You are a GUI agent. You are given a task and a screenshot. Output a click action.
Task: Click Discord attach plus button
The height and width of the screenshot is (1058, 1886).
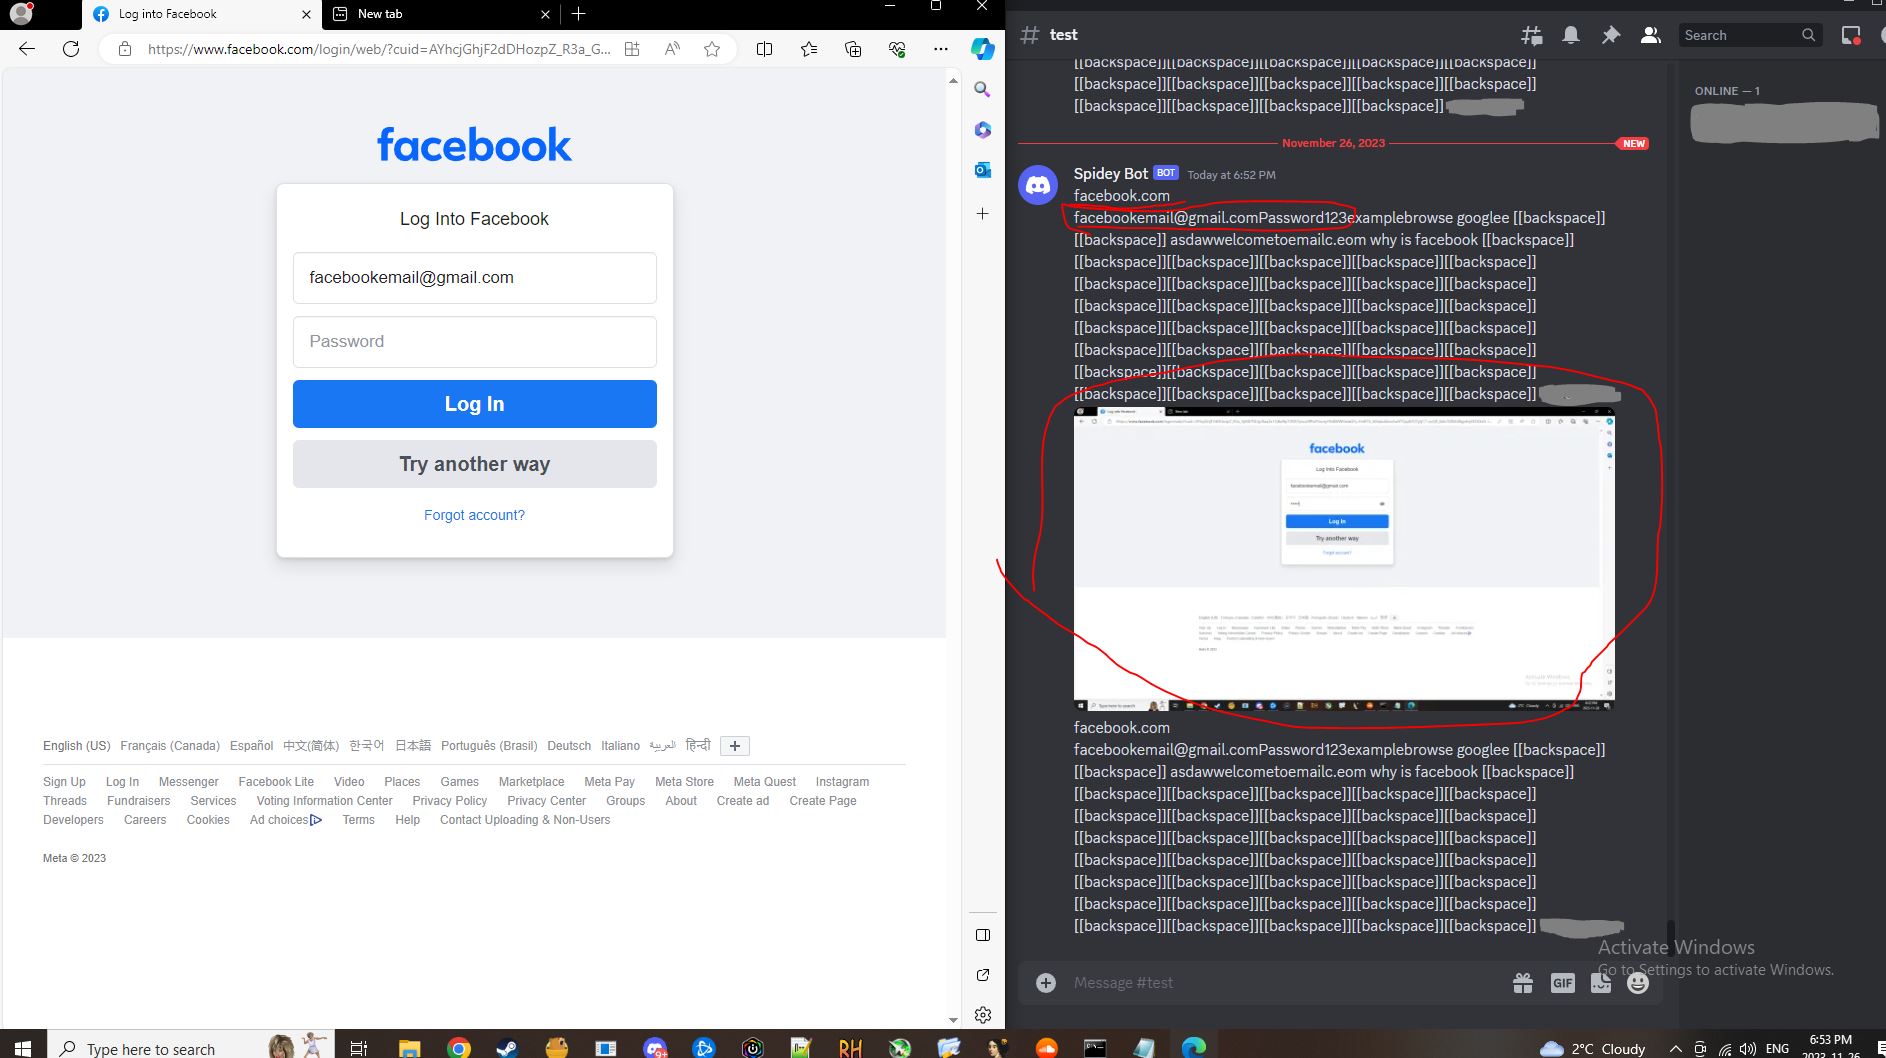pos(1046,983)
